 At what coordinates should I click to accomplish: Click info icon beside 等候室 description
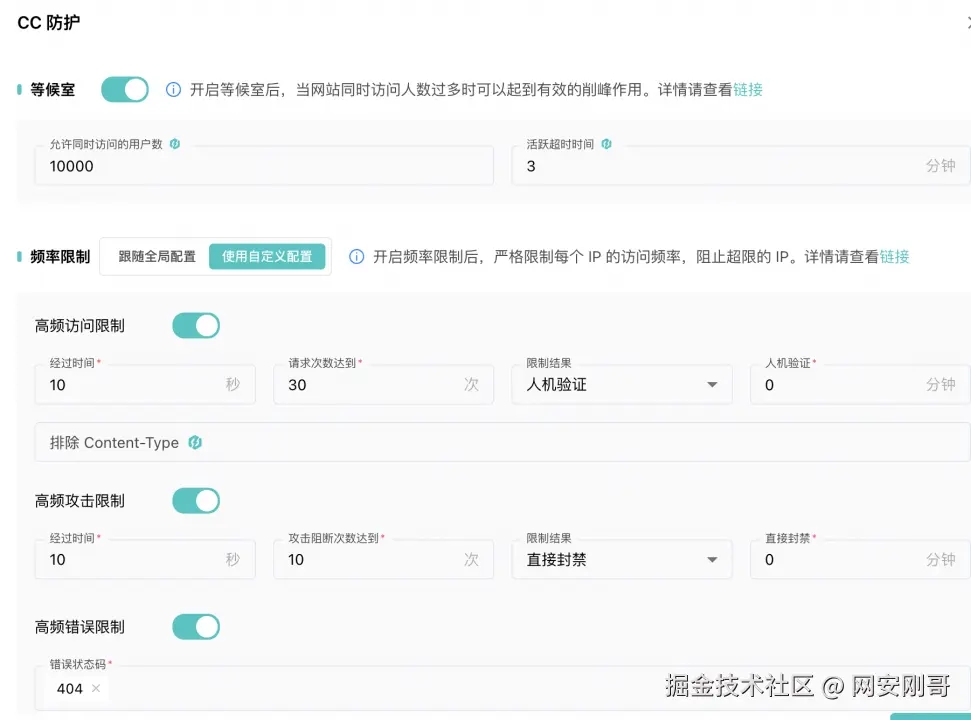tap(173, 90)
